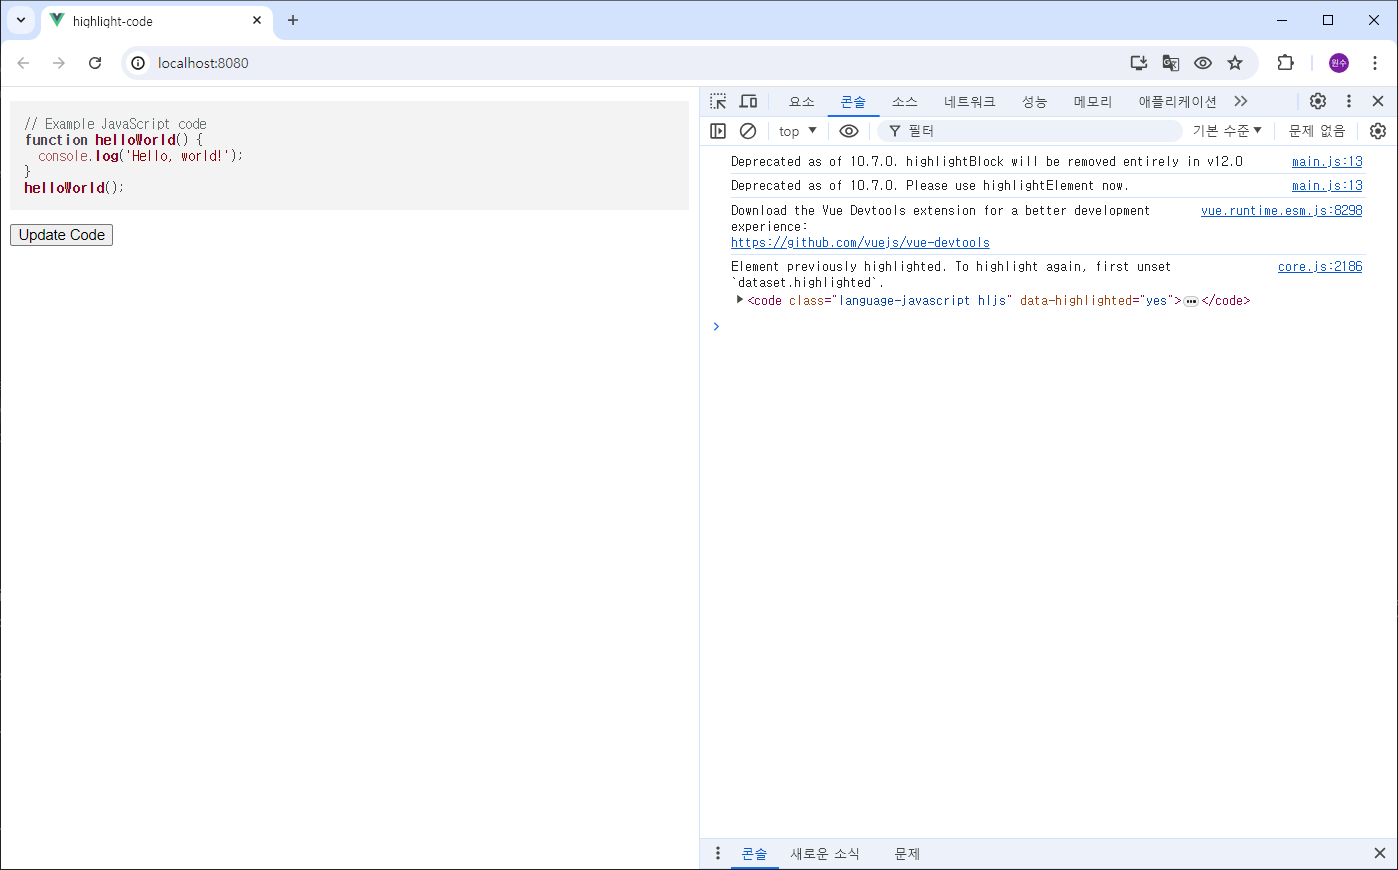This screenshot has height=870, width=1398.
Task: Open DevTools three-dot customize menu
Action: 1348,101
